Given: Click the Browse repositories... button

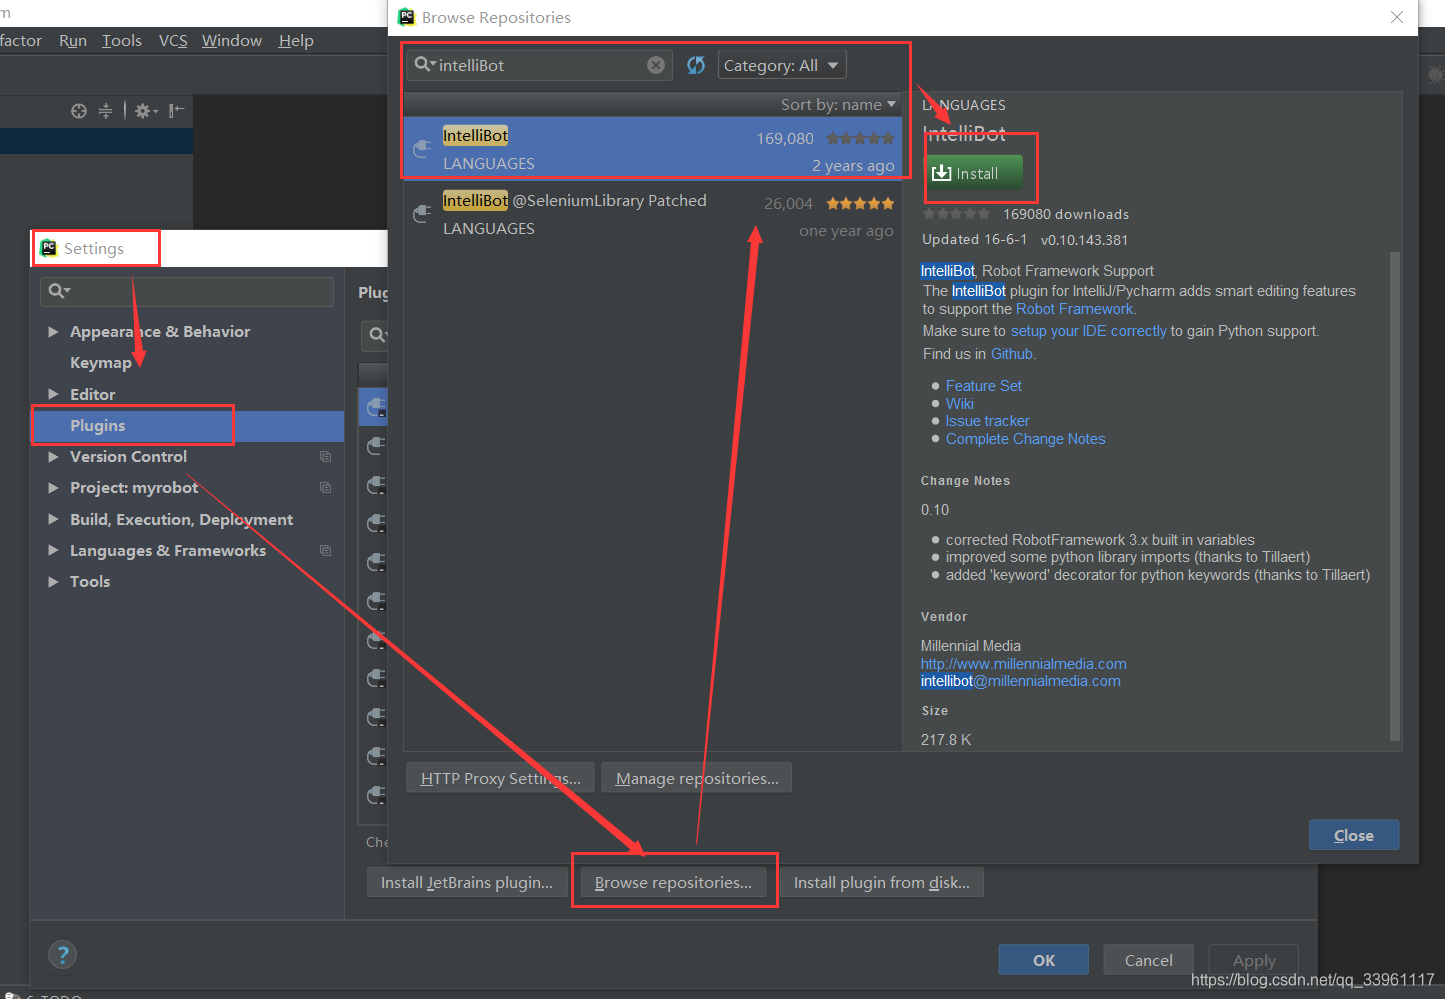Looking at the screenshot, I should point(673,883).
